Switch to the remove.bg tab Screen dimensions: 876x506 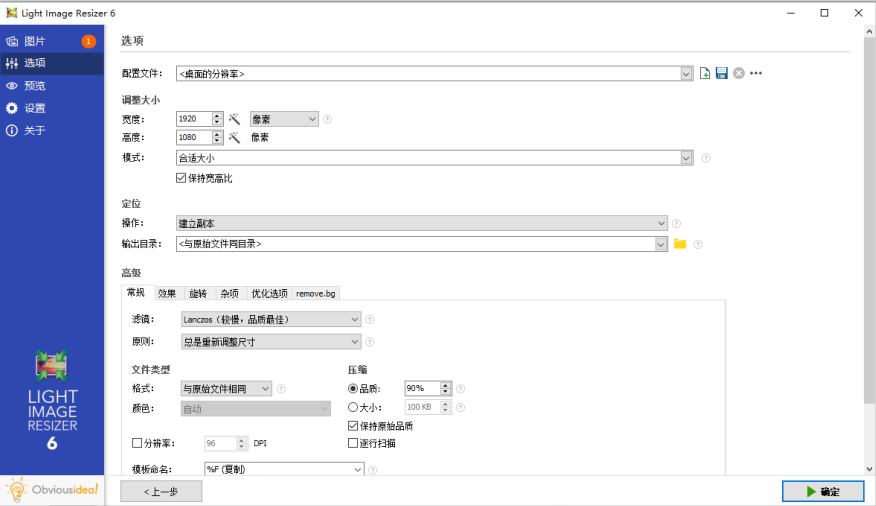pyautogui.click(x=316, y=294)
